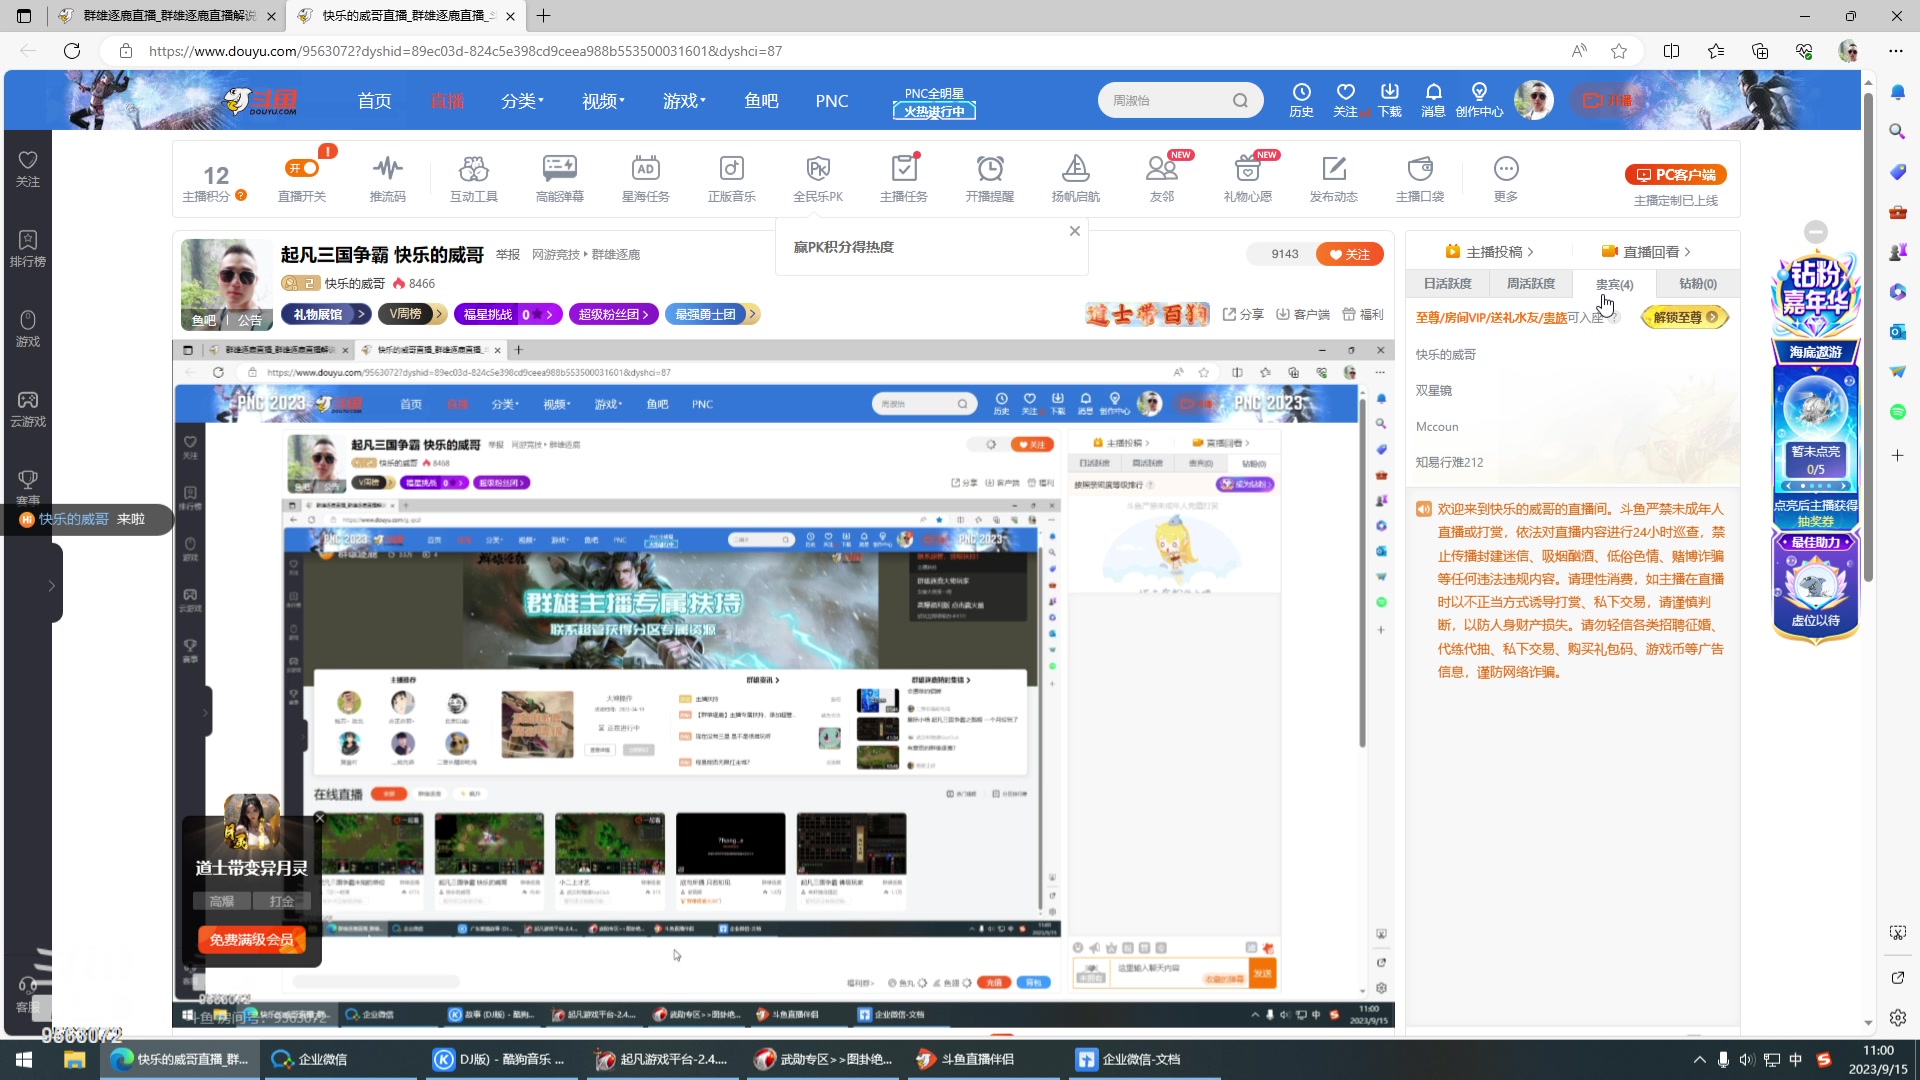
Task: Click the 开播 start-broadcast button
Action: [x=1608, y=100]
